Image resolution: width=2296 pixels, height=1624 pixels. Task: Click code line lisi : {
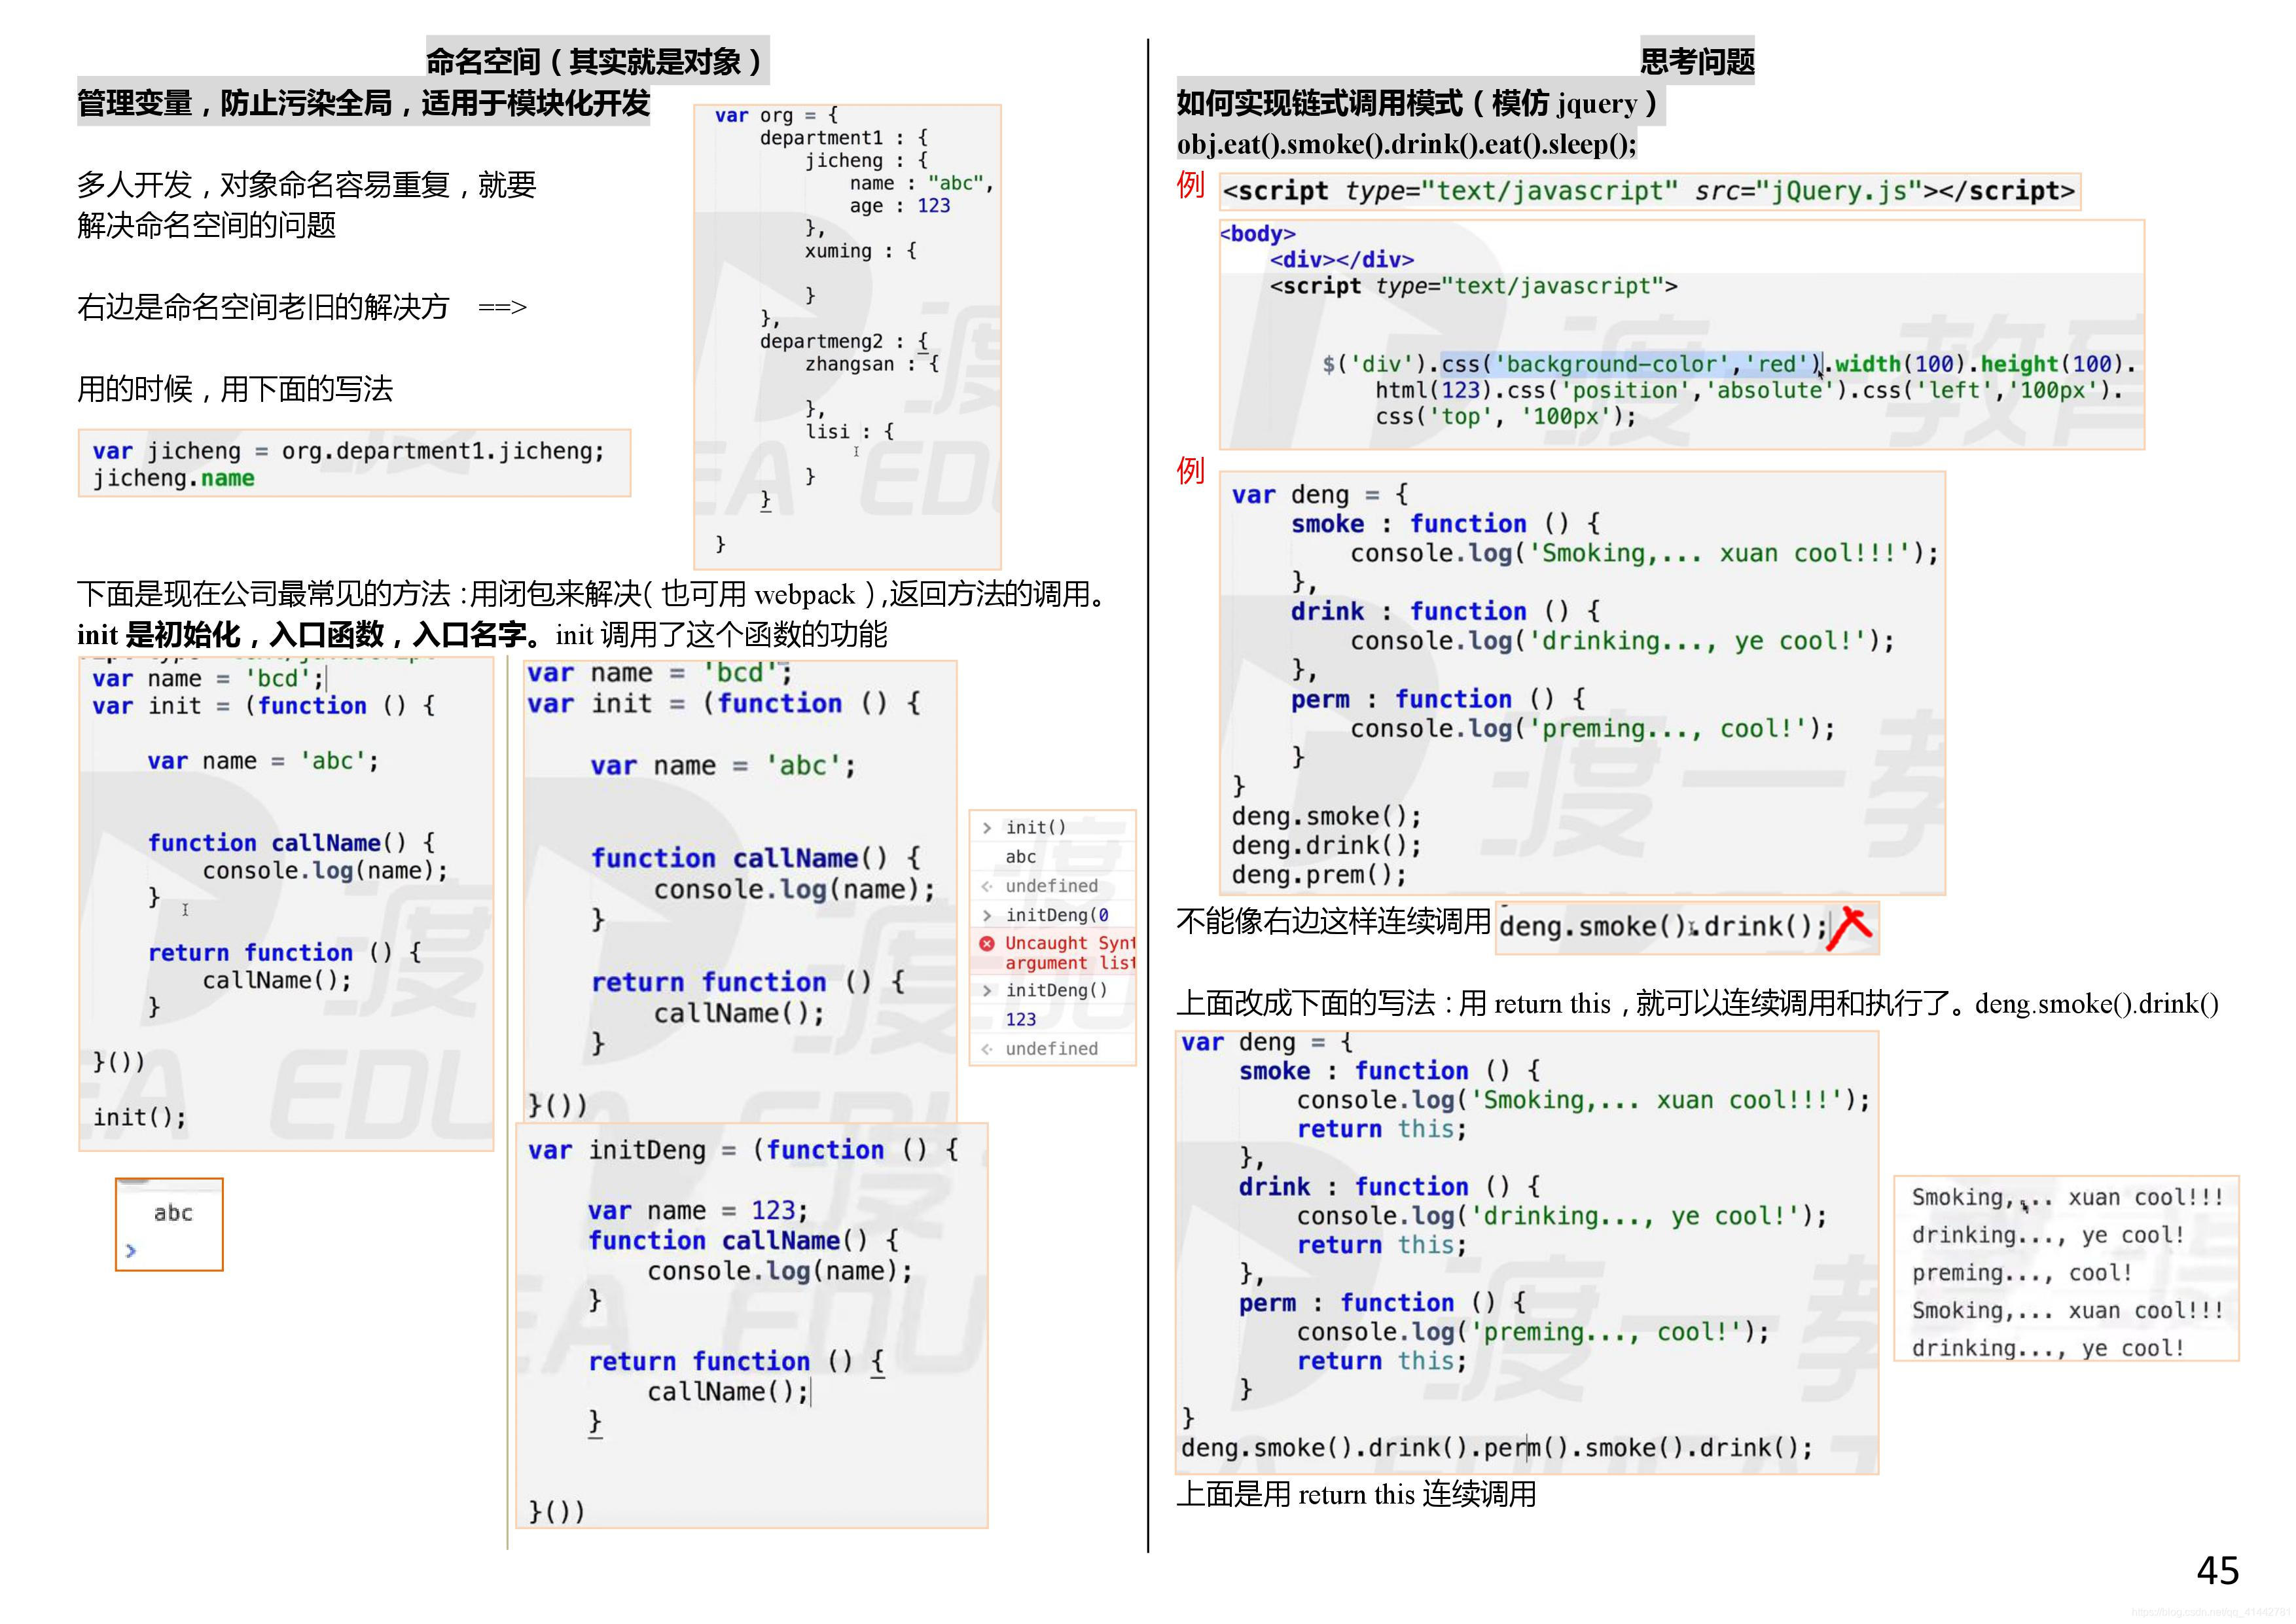coord(849,432)
